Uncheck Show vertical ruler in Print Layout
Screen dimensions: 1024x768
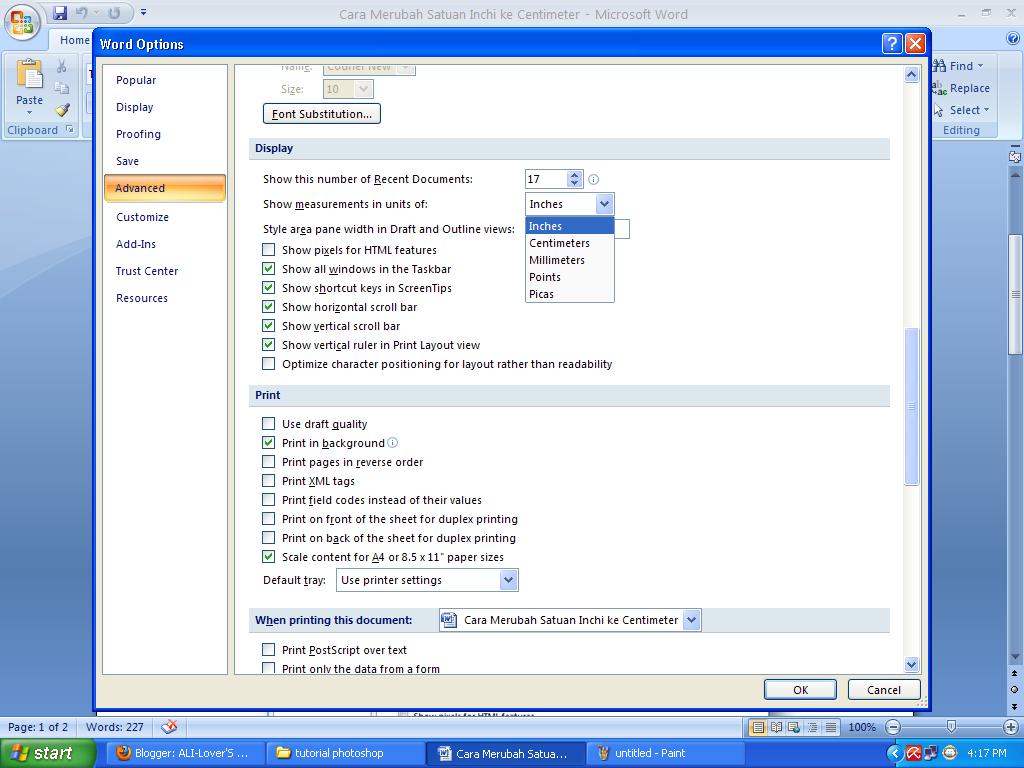[268, 344]
